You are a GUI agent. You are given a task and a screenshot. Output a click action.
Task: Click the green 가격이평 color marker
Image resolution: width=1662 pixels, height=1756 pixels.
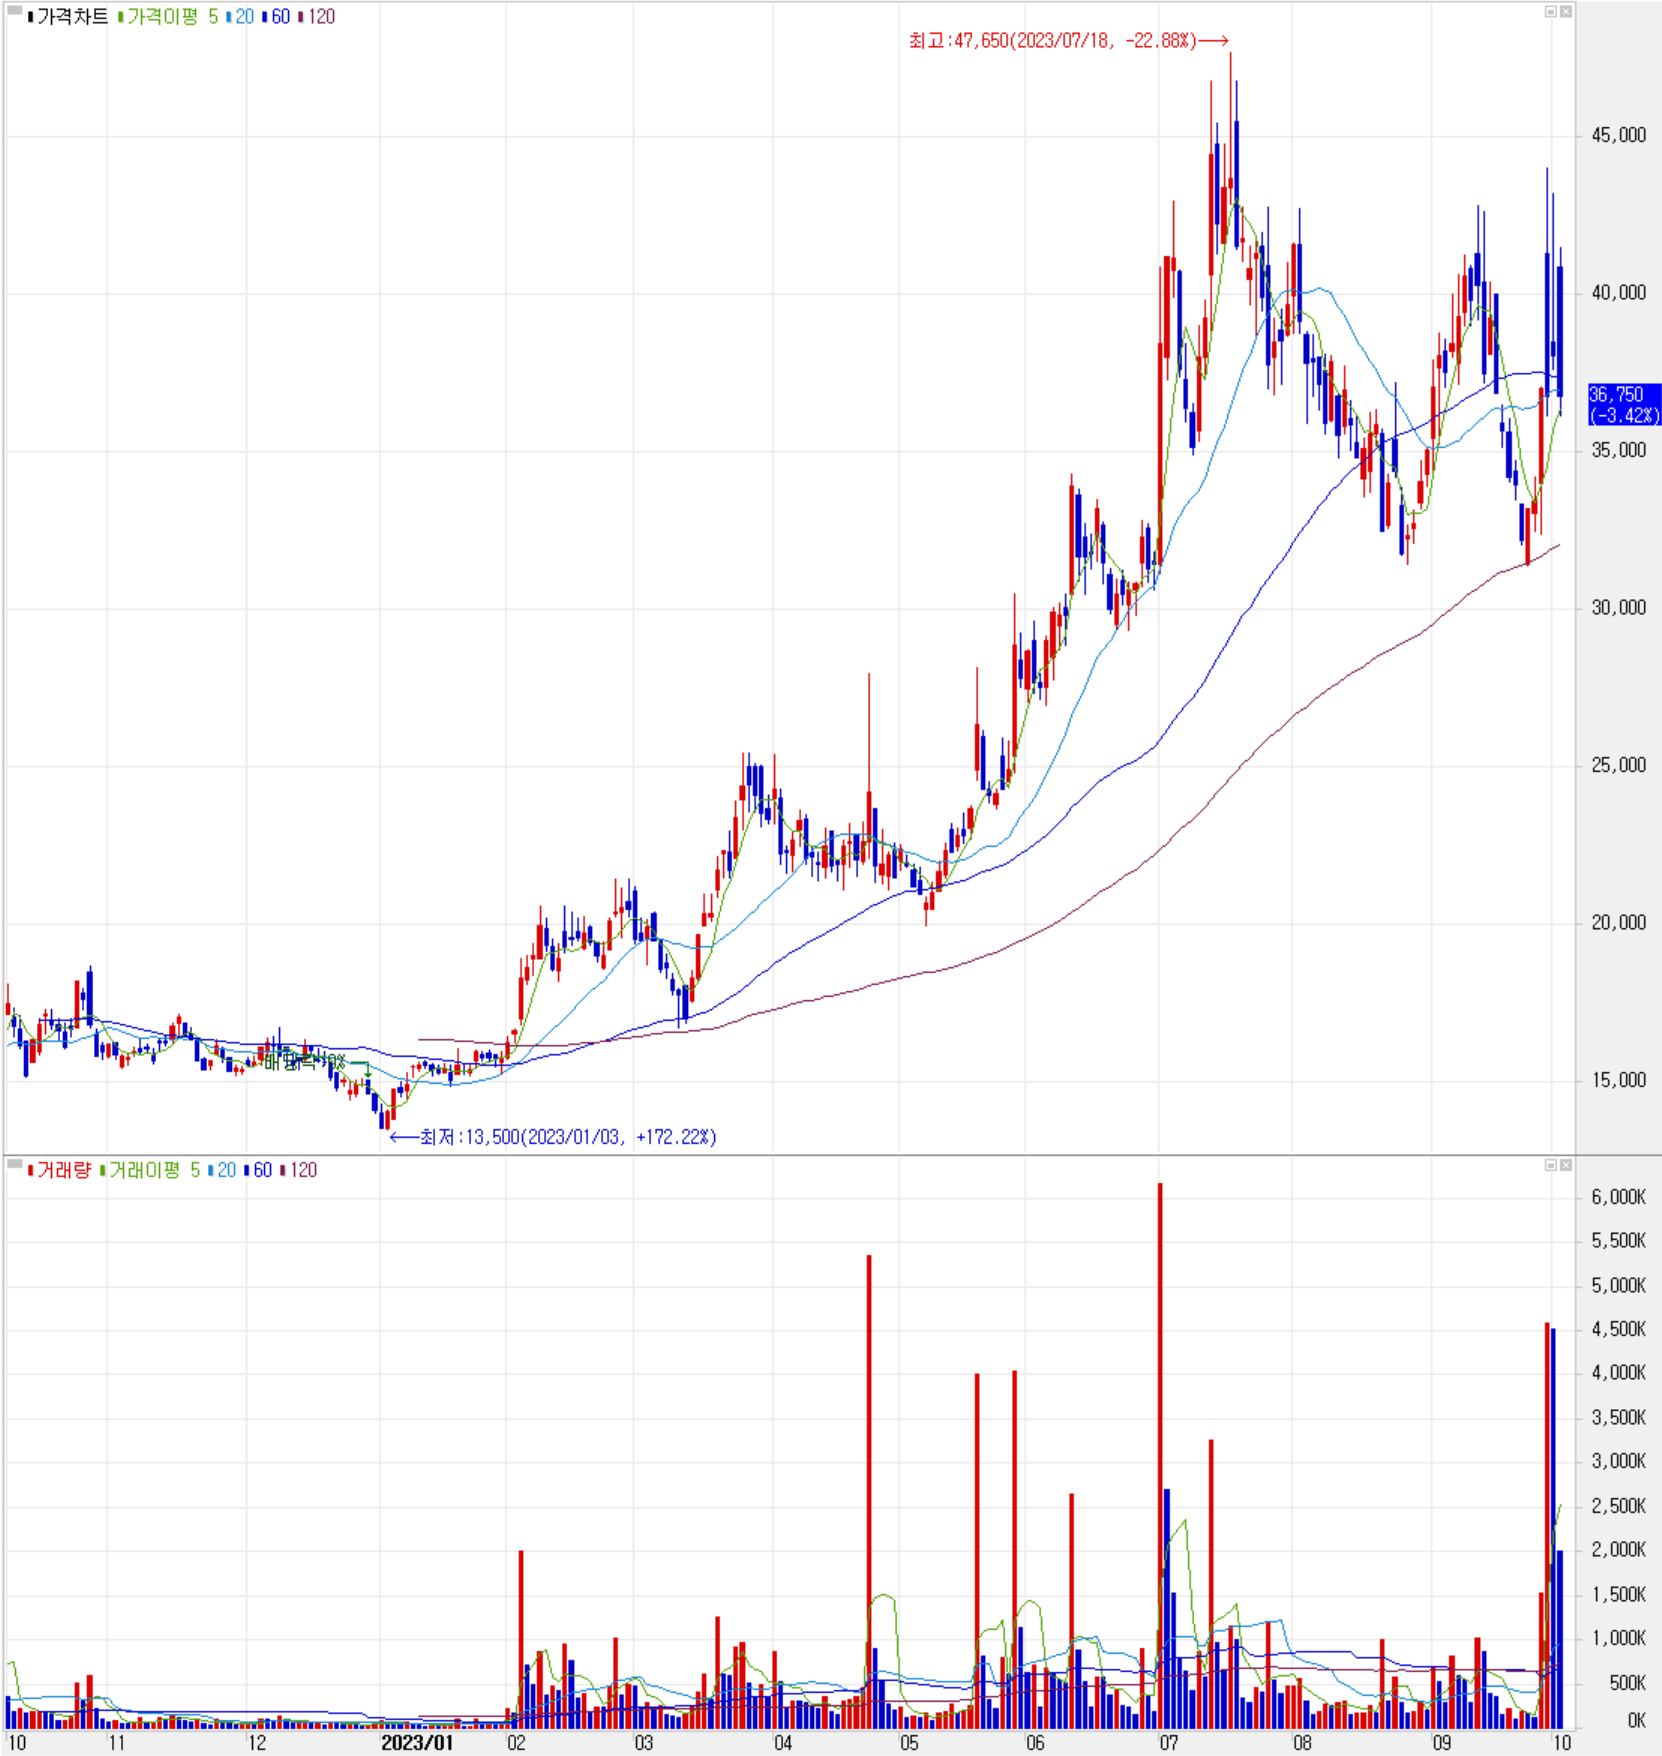pos(121,17)
